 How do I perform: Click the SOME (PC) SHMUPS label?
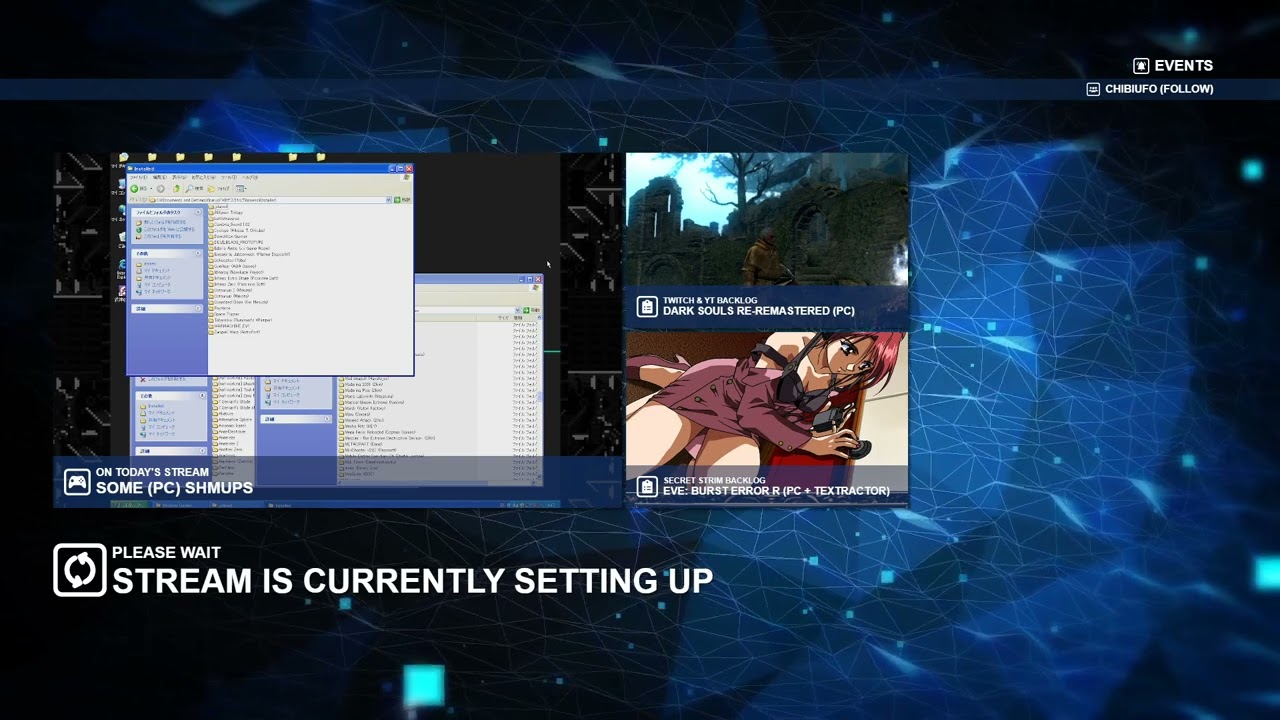point(174,488)
